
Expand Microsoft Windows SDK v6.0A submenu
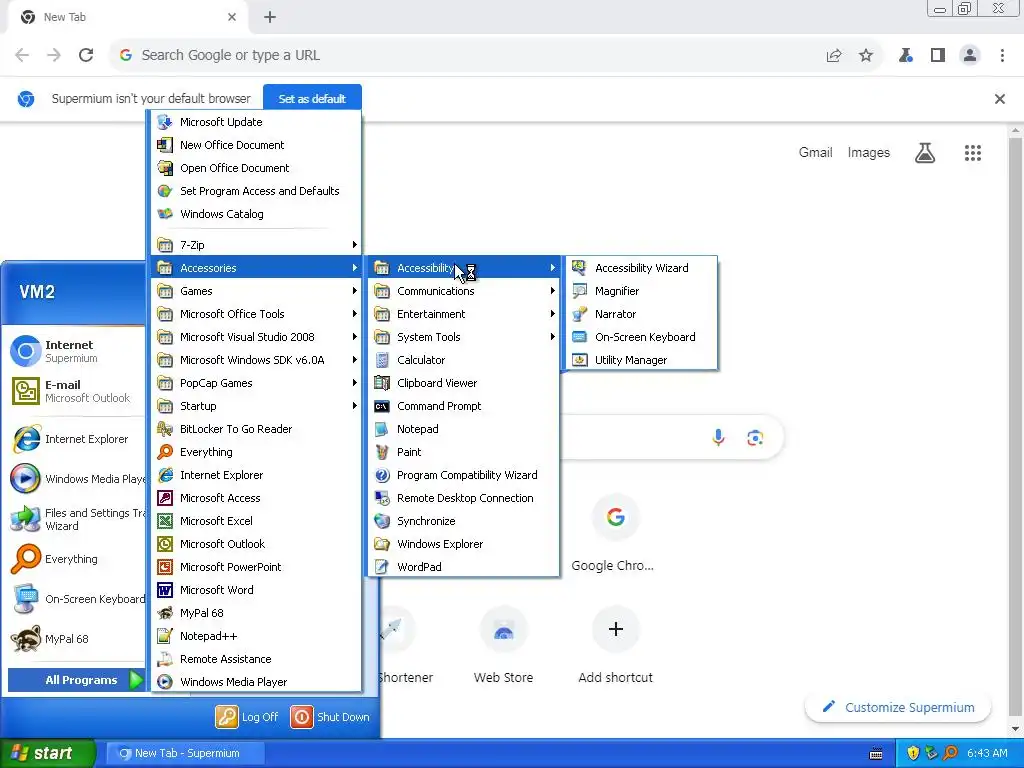coord(256,360)
